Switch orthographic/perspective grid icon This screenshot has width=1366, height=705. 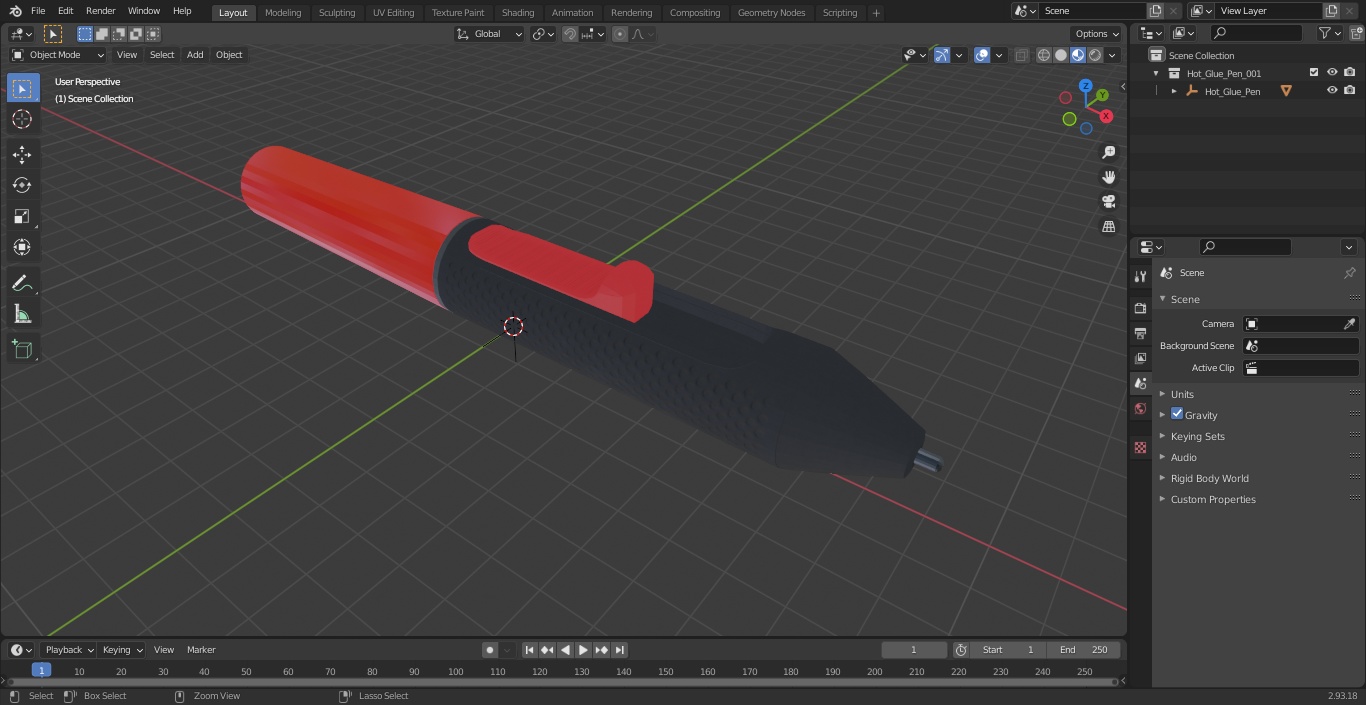pyautogui.click(x=1108, y=227)
